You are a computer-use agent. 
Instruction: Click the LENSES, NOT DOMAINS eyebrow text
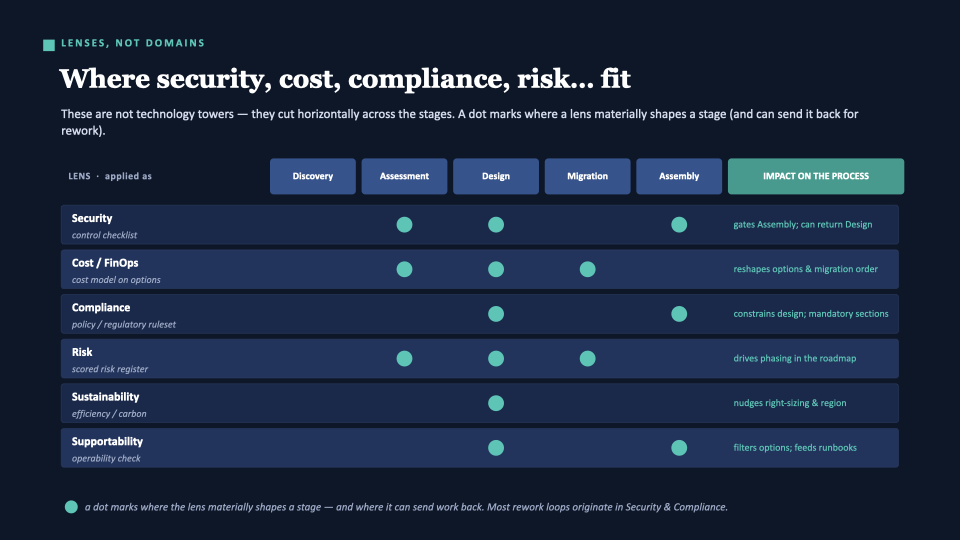point(133,43)
